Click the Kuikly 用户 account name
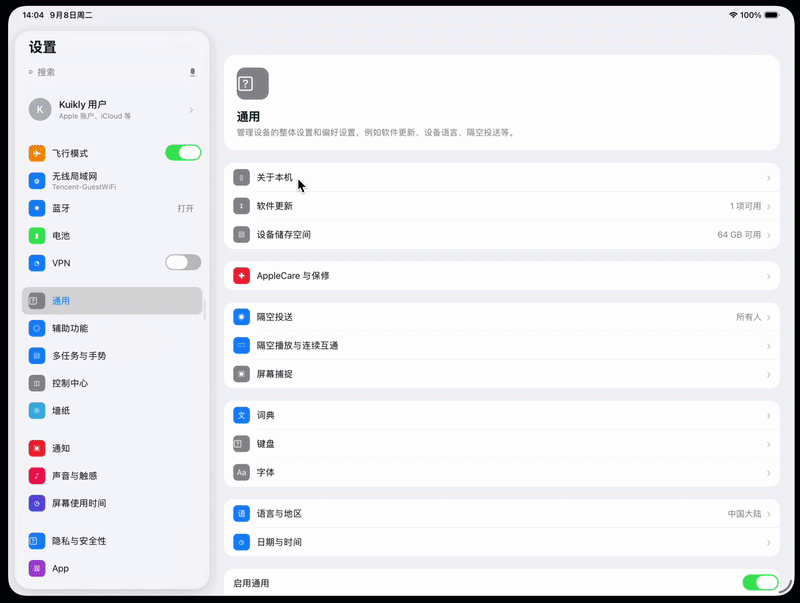The image size is (800, 603). tap(83, 105)
